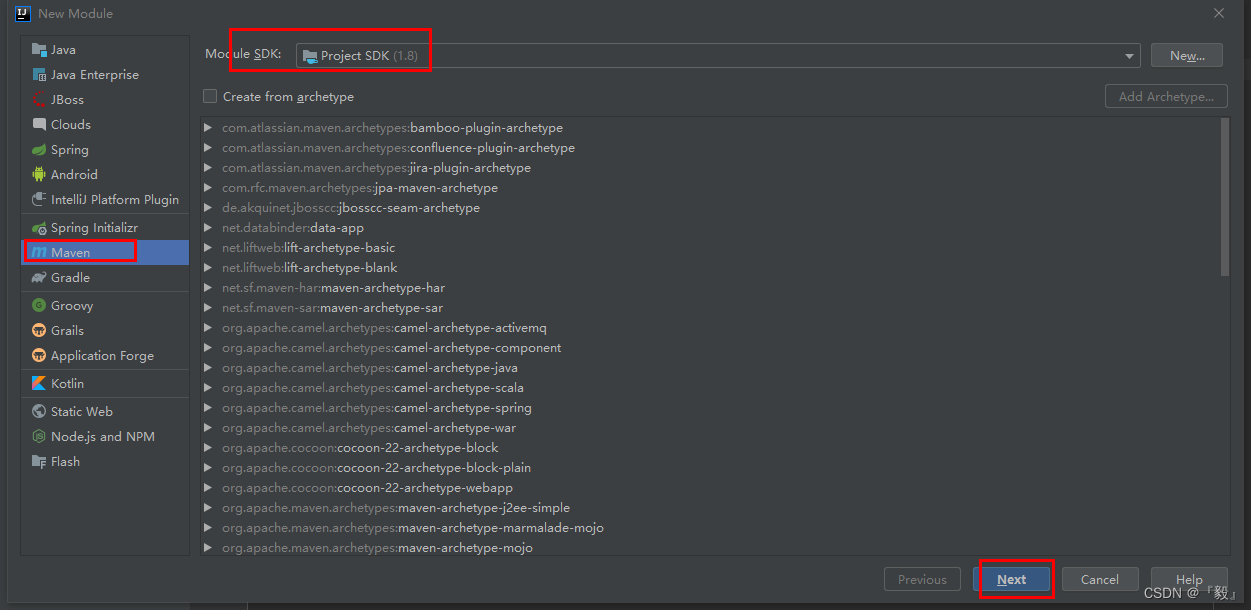Click the Kotlin icon
Viewport: 1251px width, 610px height.
click(39, 384)
